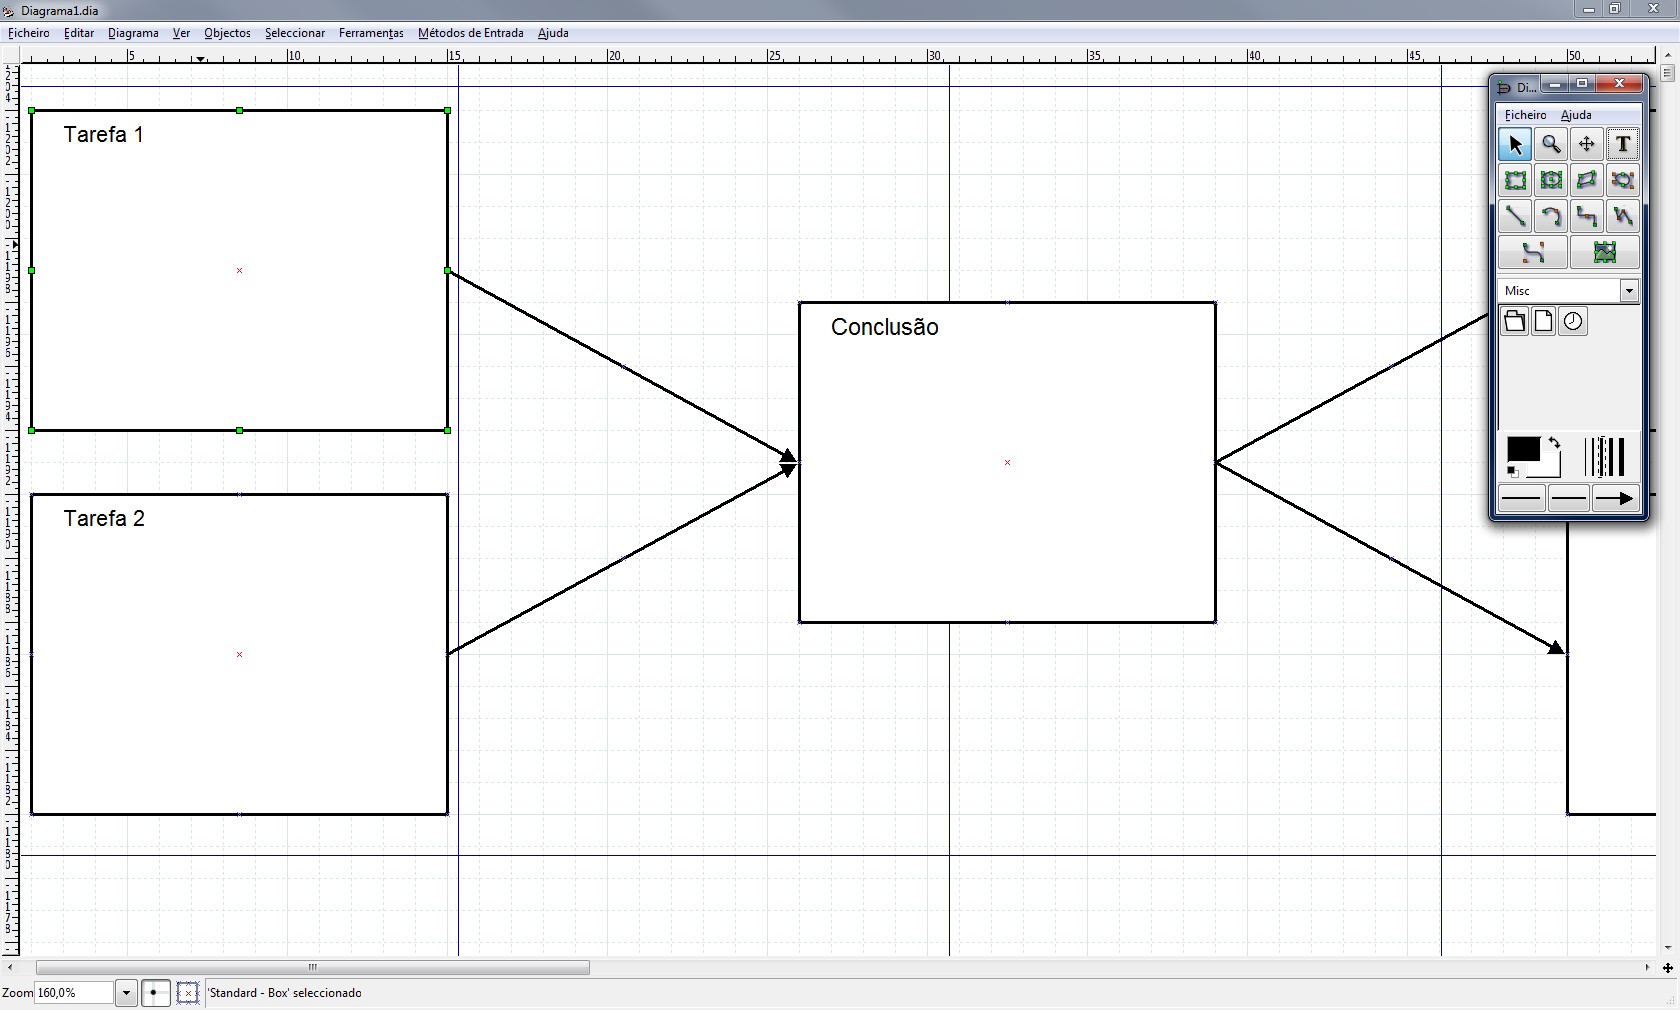Toggle snap to grid in status bar
Image resolution: width=1680 pixels, height=1010 pixels.
155,993
